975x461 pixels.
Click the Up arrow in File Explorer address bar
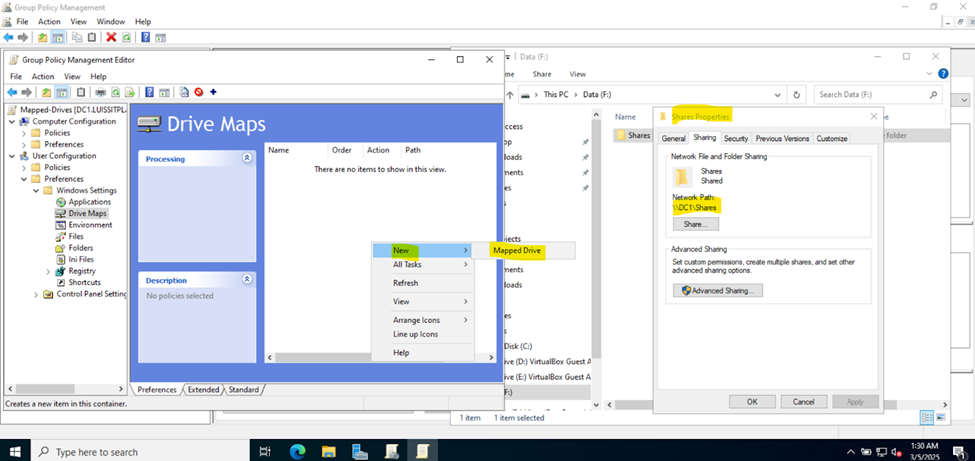[511, 95]
